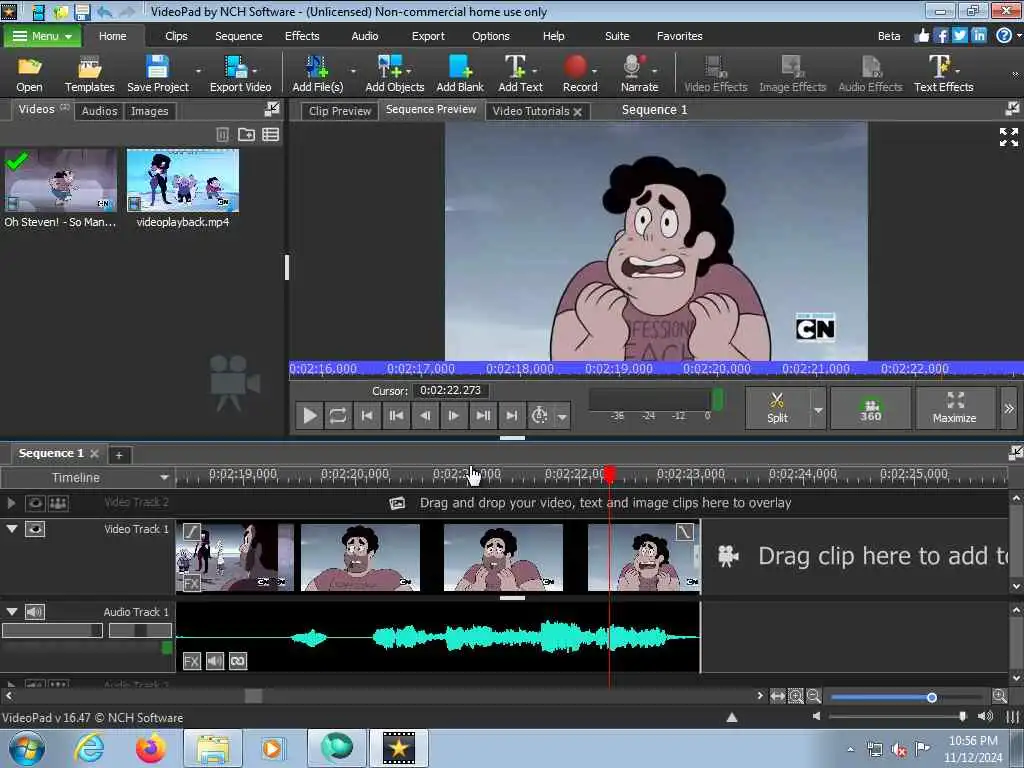Toggle Video Track 1 visibility eye
The image size is (1024, 768).
pos(35,529)
